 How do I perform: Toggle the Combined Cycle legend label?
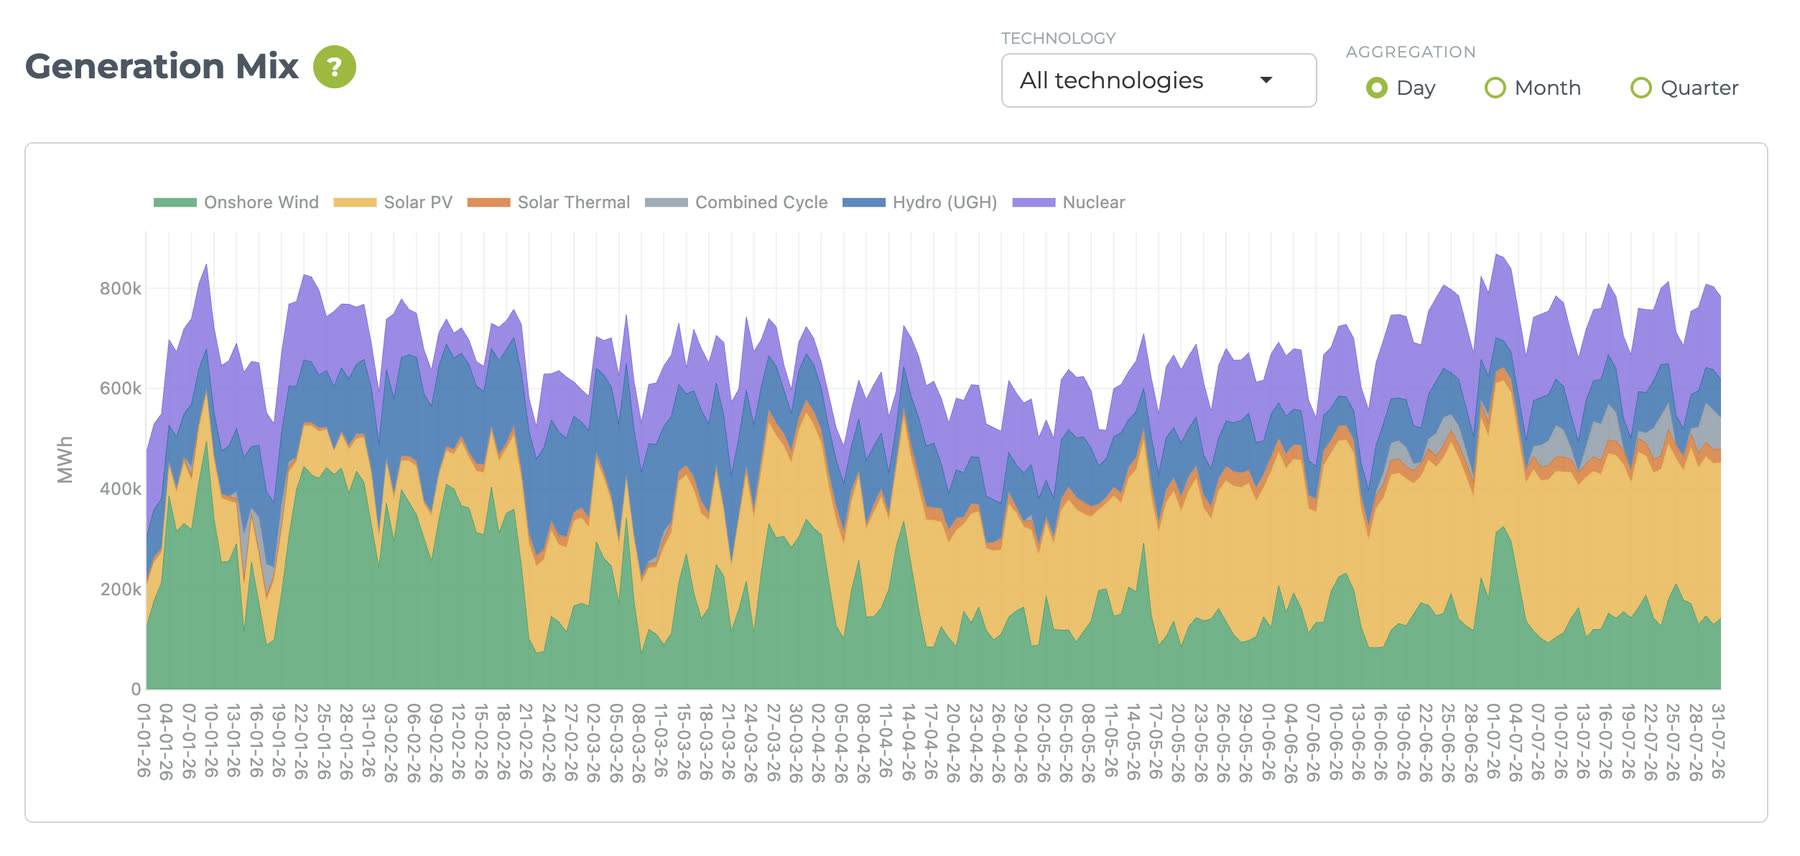(x=762, y=202)
